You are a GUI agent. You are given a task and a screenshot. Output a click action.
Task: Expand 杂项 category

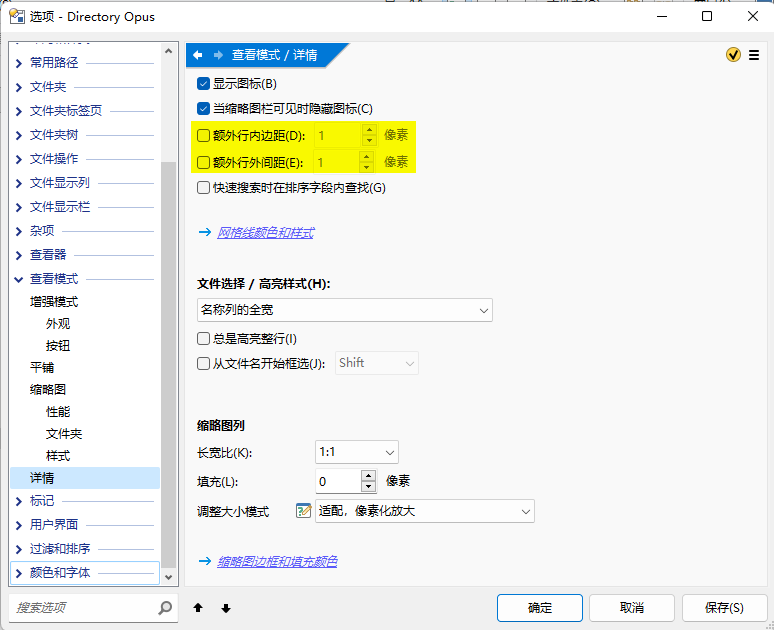click(19, 231)
